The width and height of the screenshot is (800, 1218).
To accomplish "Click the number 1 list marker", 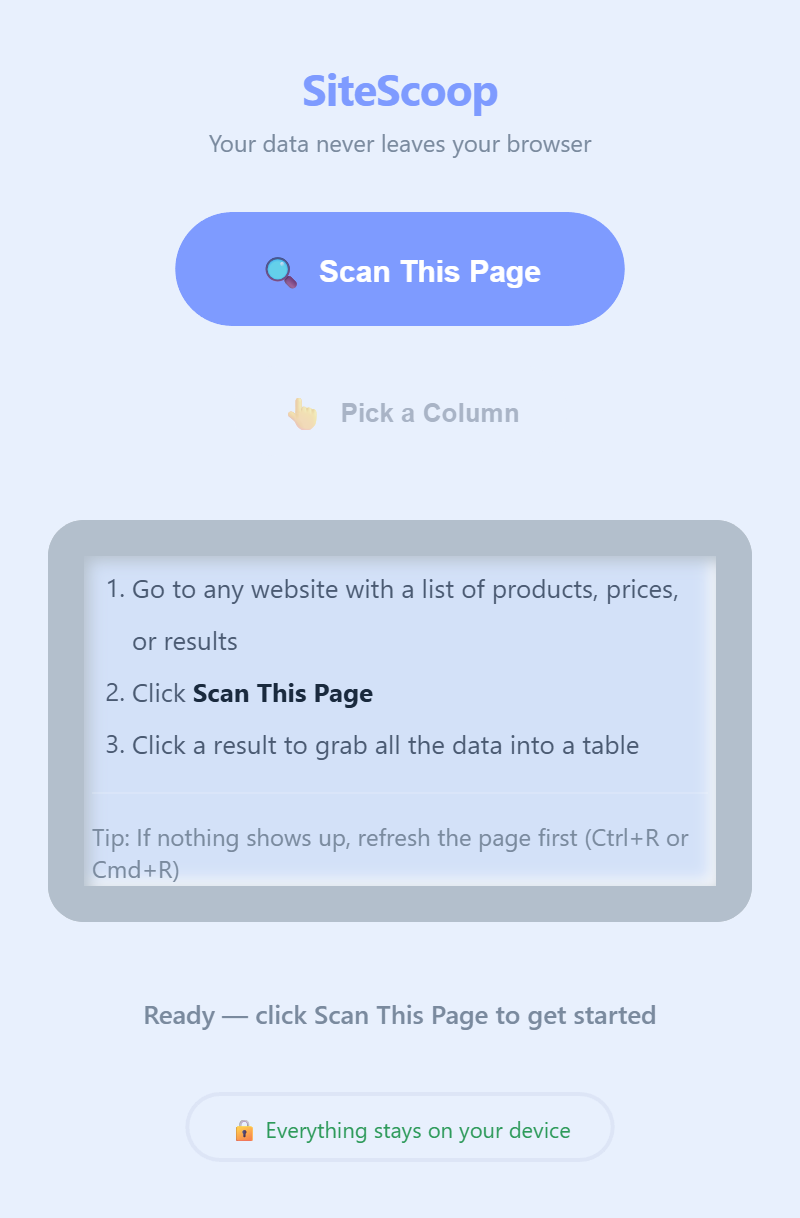I will coord(114,589).
